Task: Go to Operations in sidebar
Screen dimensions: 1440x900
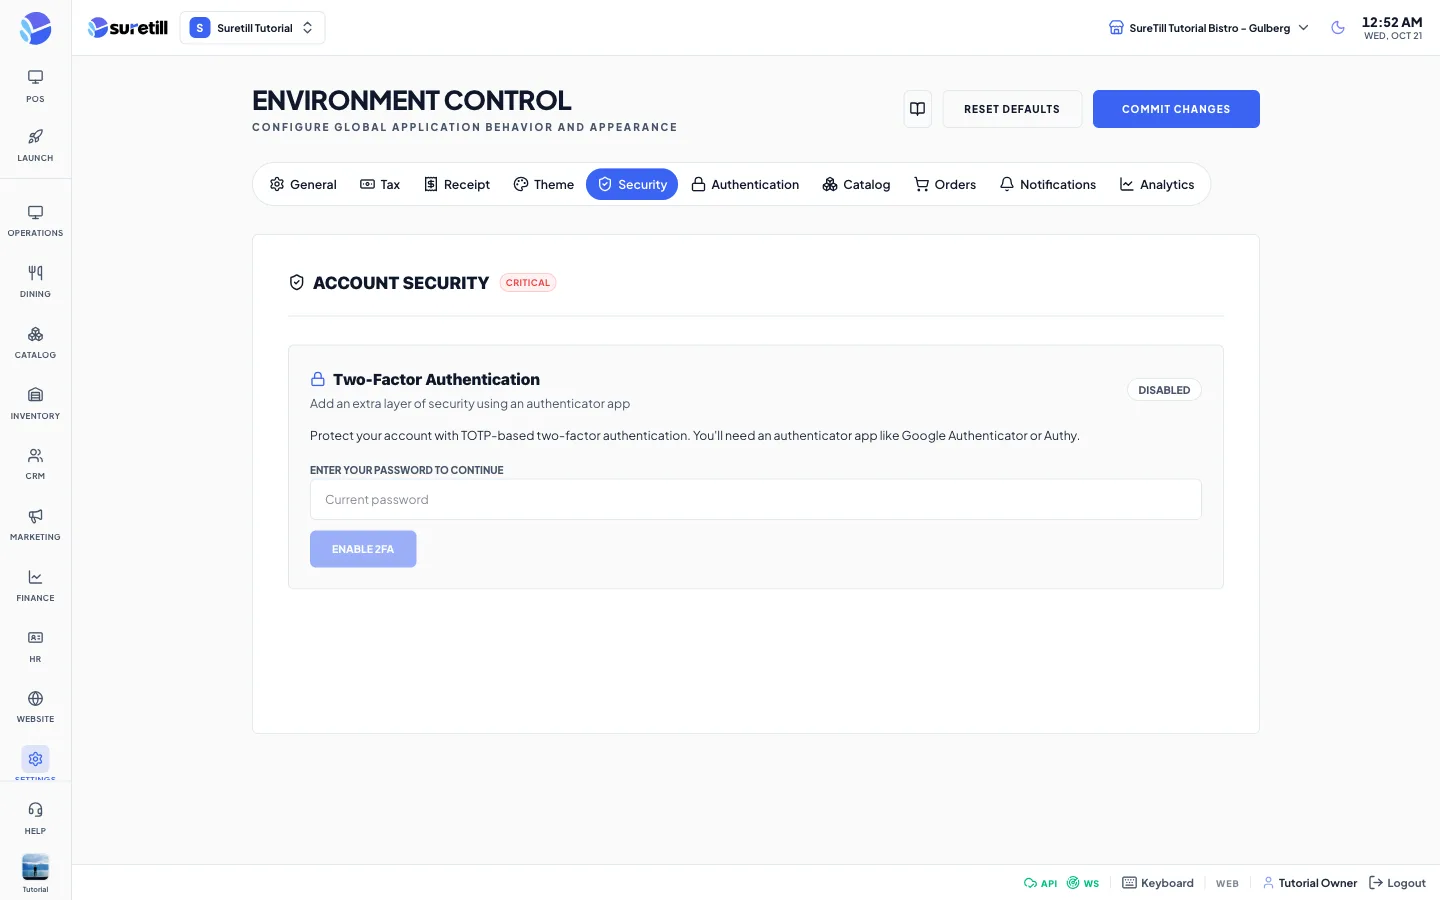Action: 35,221
